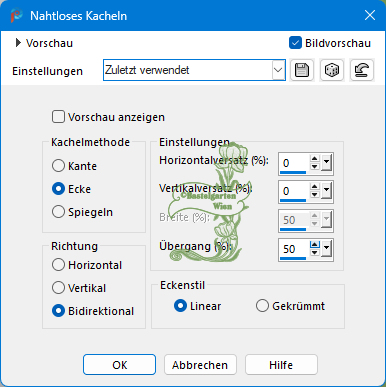Select the Spiegeln radio button

[58, 212]
